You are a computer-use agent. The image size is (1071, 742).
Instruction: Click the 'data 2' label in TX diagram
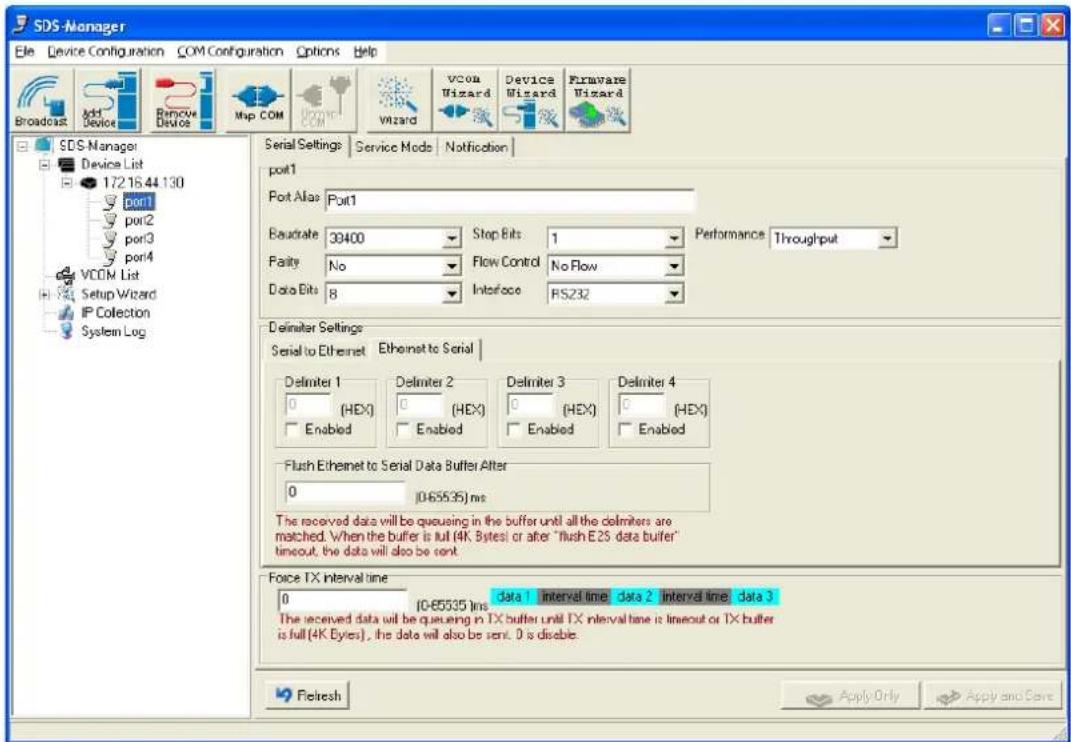tap(635, 596)
